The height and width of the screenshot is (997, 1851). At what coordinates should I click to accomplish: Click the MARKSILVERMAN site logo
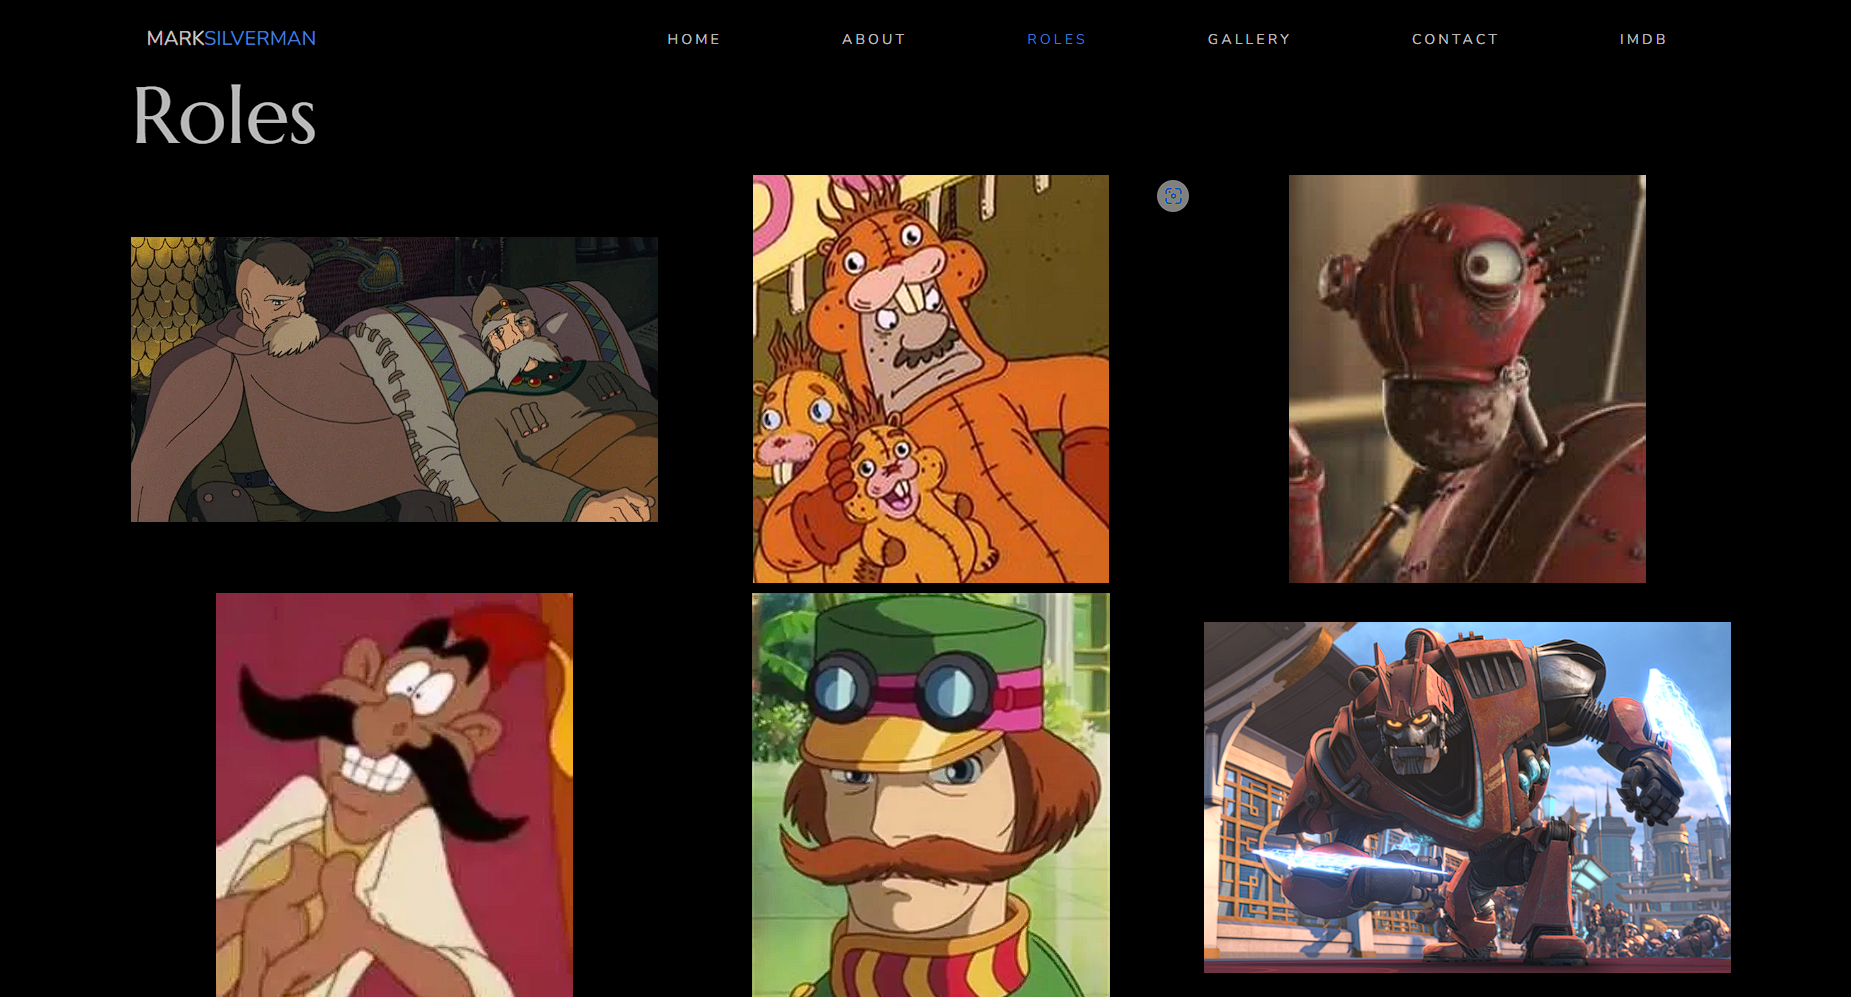tap(231, 38)
